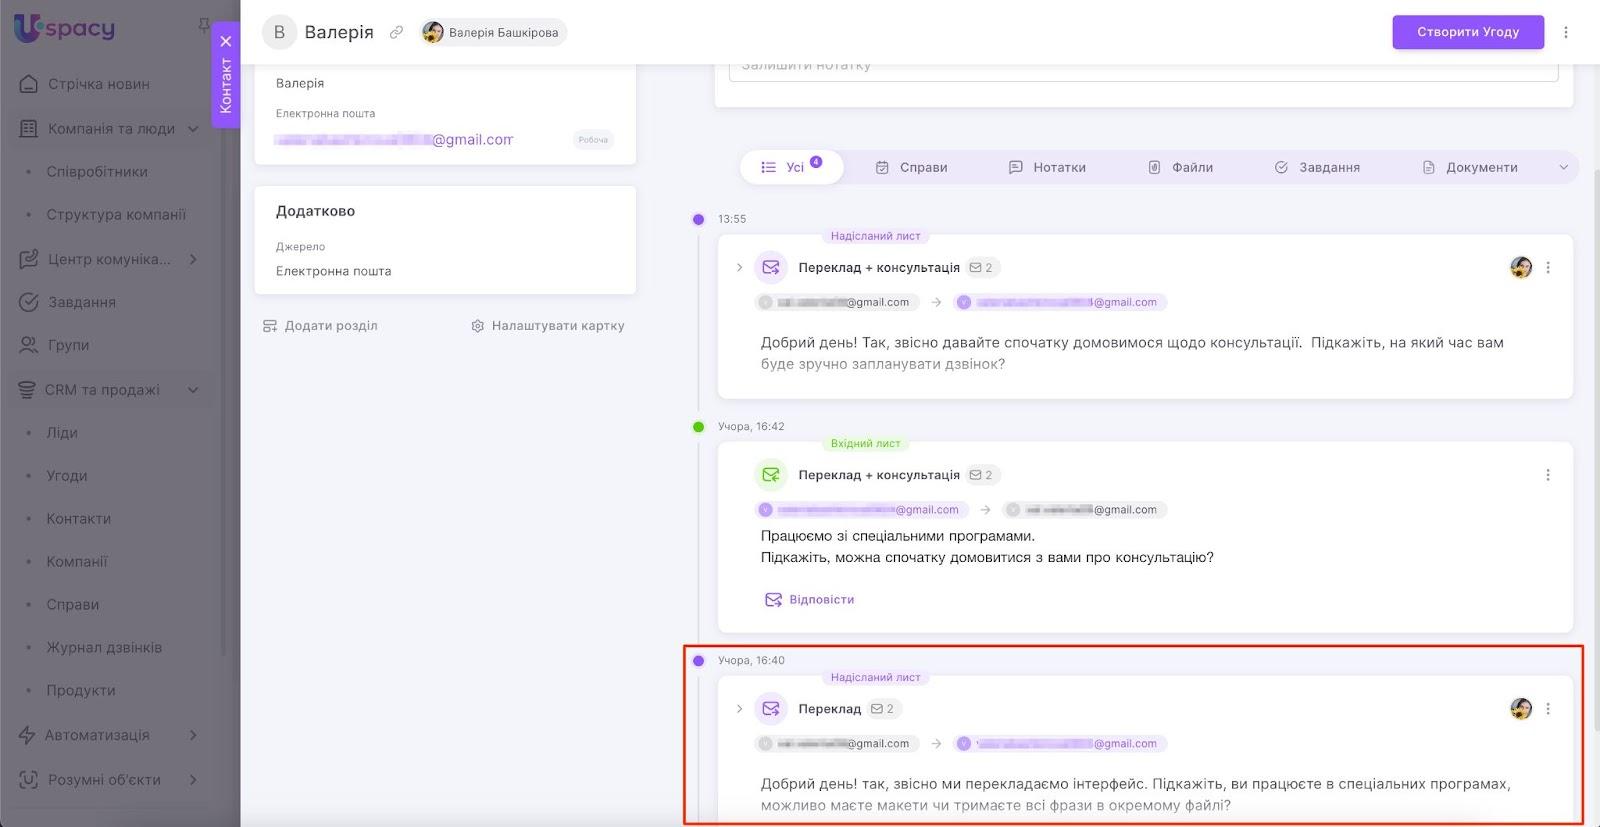Screen dimensions: 1600x827
Task: Click the note input field
Action: coord(1143,68)
